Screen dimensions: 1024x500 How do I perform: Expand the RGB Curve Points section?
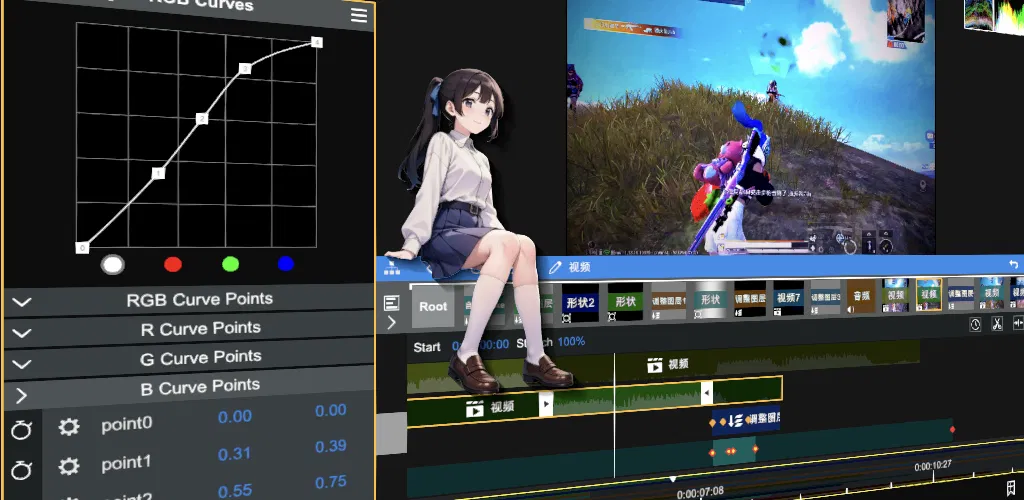(x=189, y=300)
